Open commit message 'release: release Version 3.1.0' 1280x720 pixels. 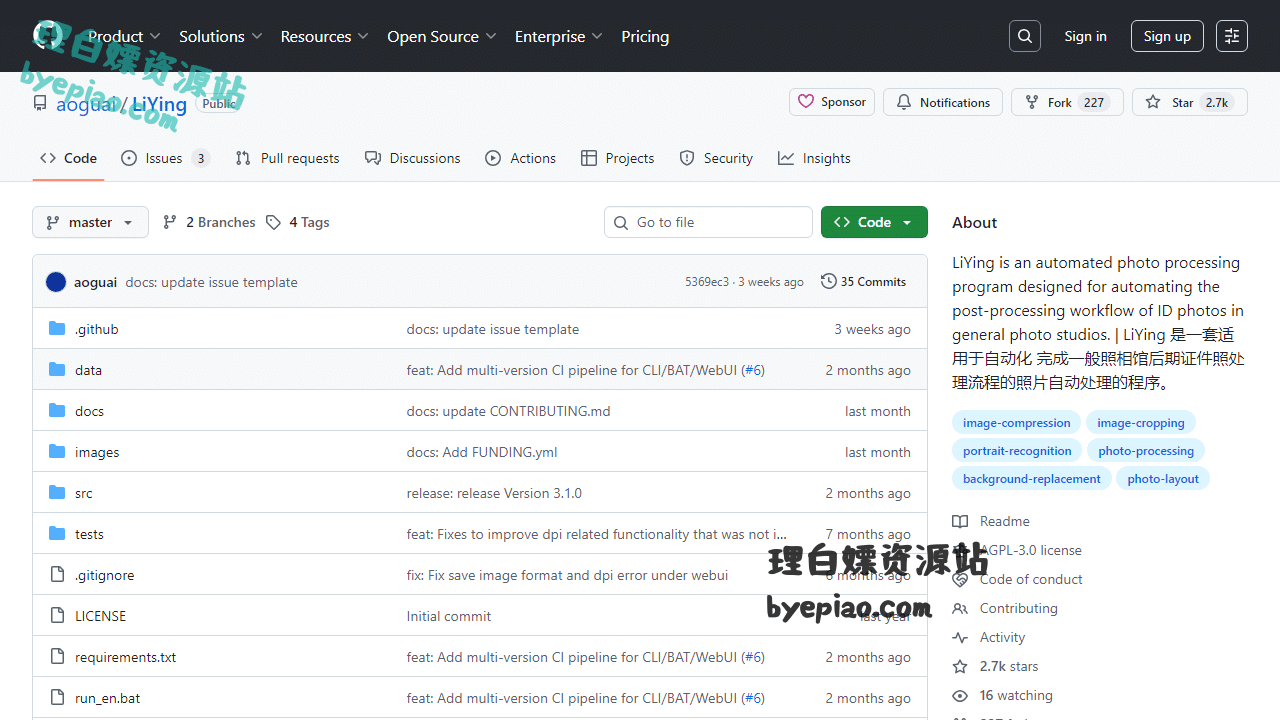click(x=494, y=493)
